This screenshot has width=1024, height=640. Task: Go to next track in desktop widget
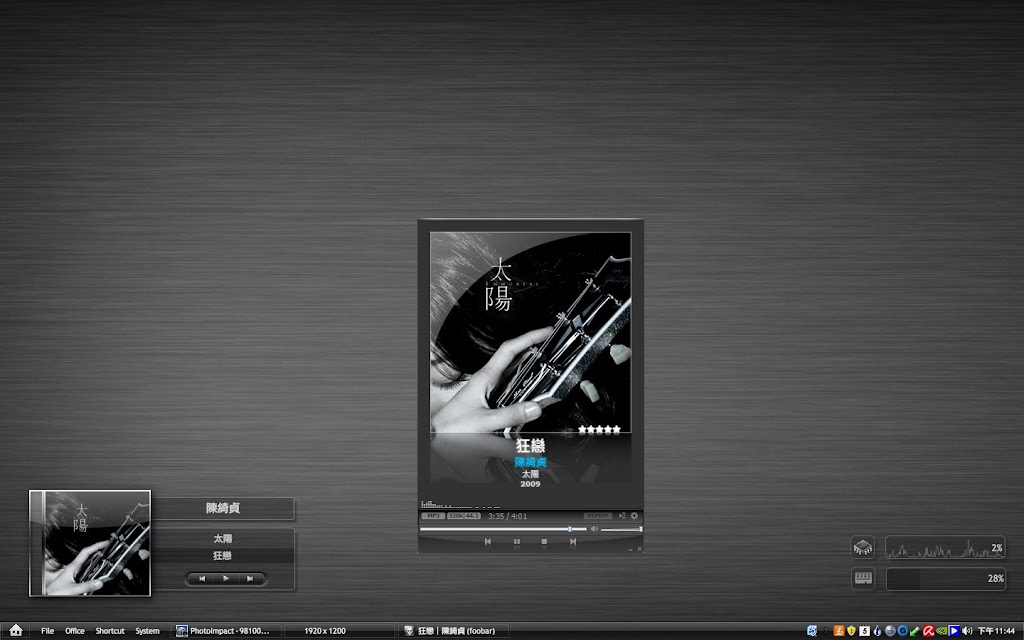point(249,579)
